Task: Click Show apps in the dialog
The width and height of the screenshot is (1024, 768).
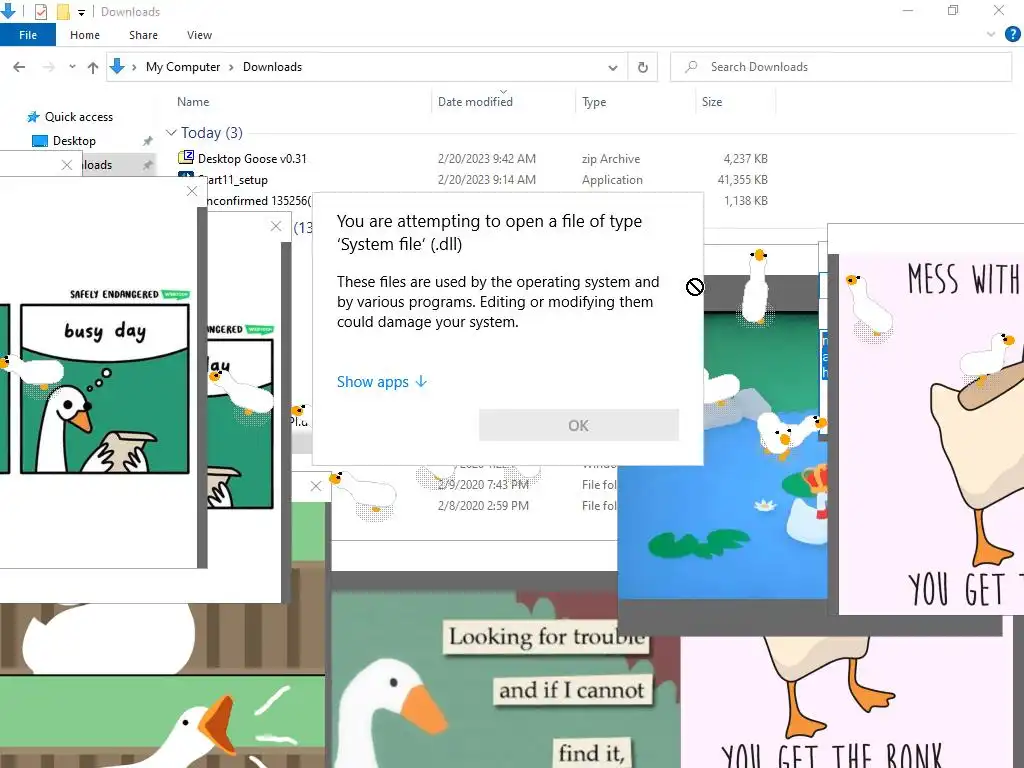Action: coord(381,381)
